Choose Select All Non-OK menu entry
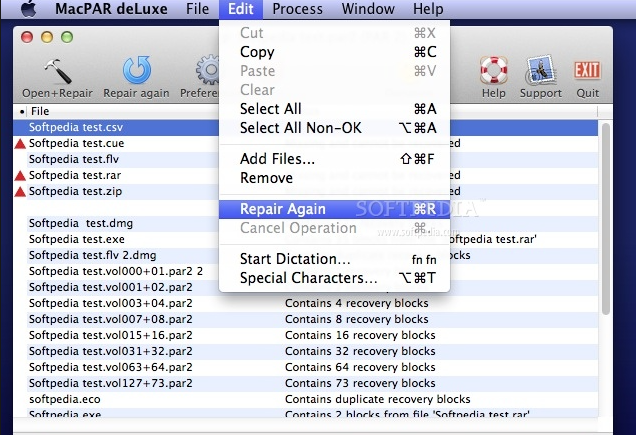 pyautogui.click(x=334, y=128)
